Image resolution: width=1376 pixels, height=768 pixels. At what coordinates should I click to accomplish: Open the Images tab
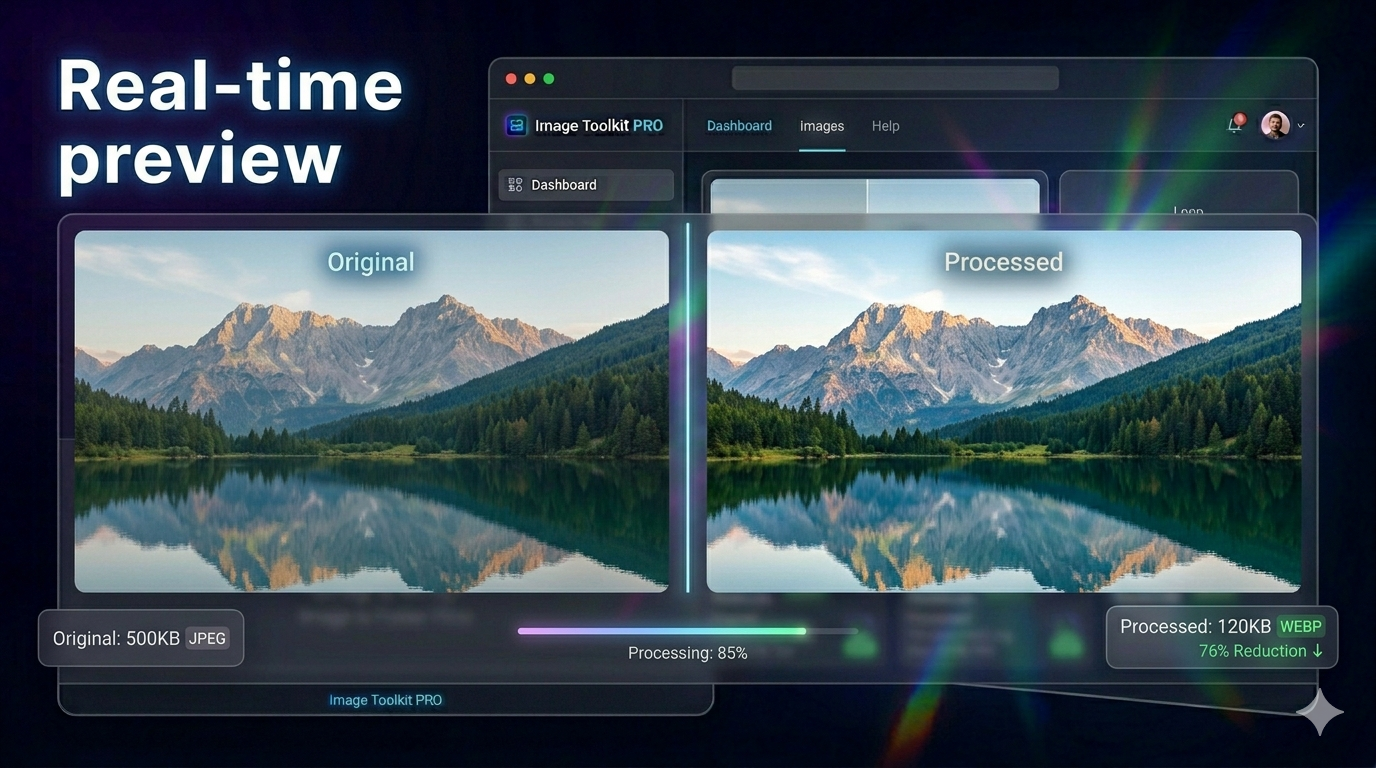[822, 126]
